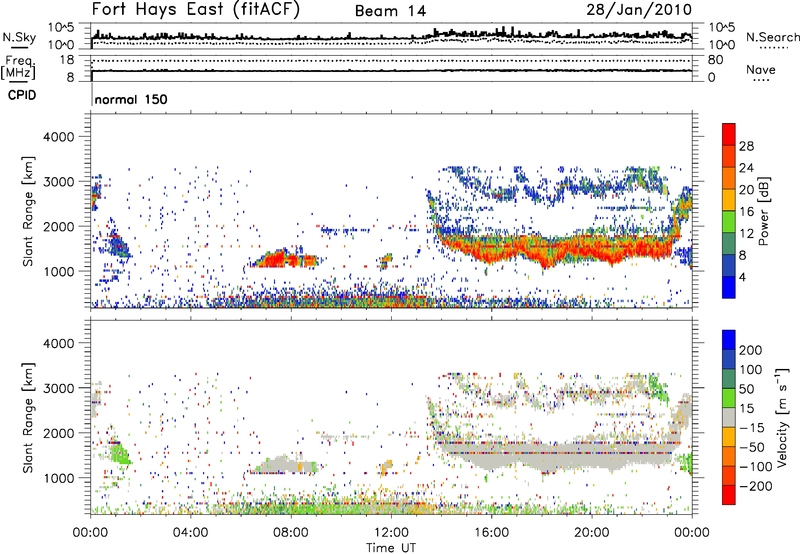Click the gray velocity band near 18:00
This screenshot has height=554, width=800.
tap(556, 456)
